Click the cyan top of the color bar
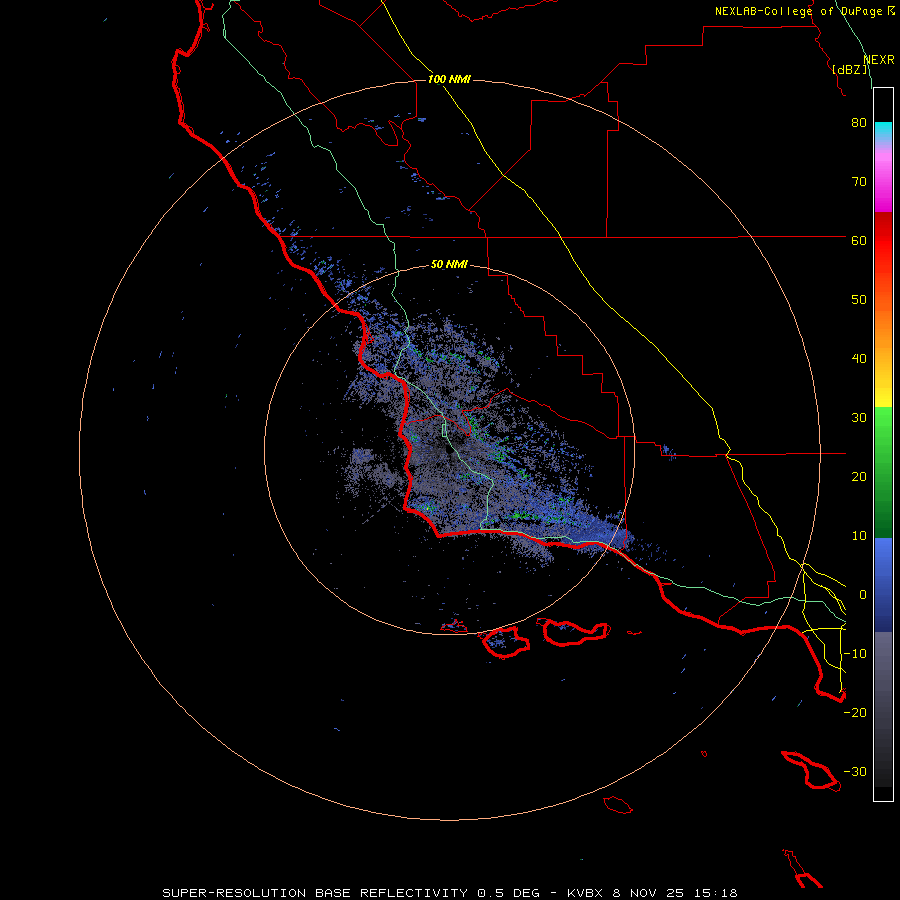Viewport: 900px width, 900px height. pos(883,131)
